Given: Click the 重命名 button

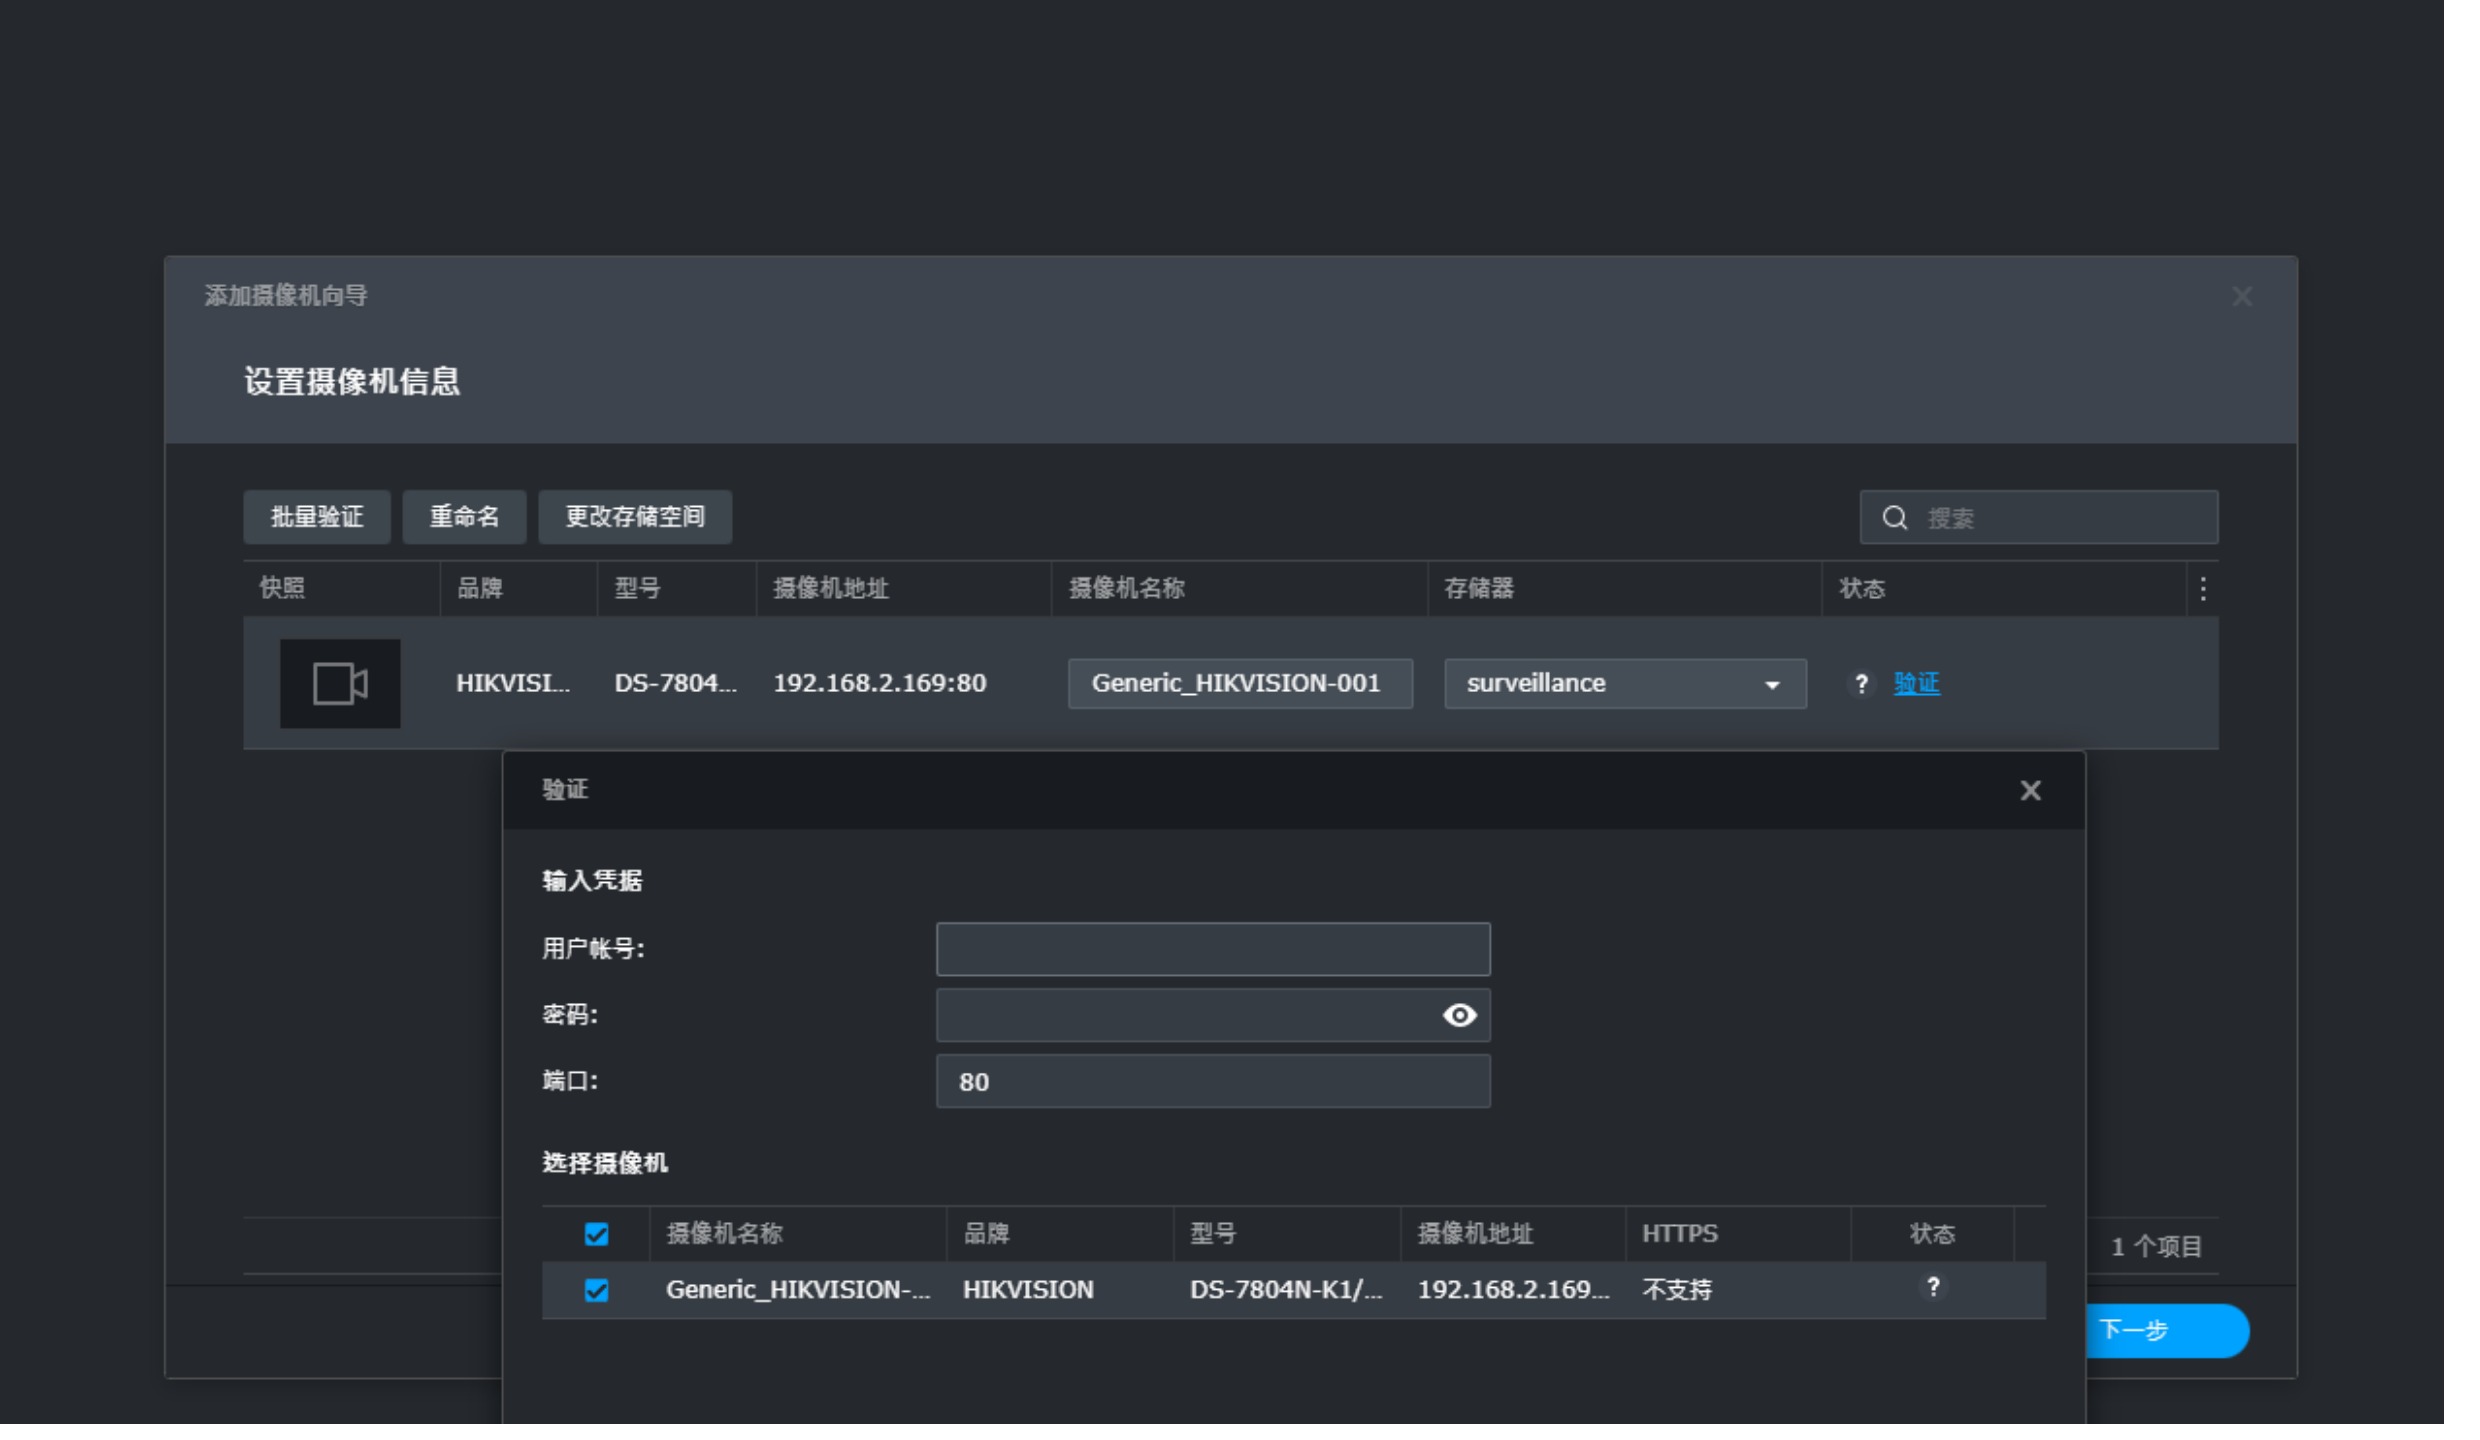Looking at the screenshot, I should pyautogui.click(x=464, y=517).
